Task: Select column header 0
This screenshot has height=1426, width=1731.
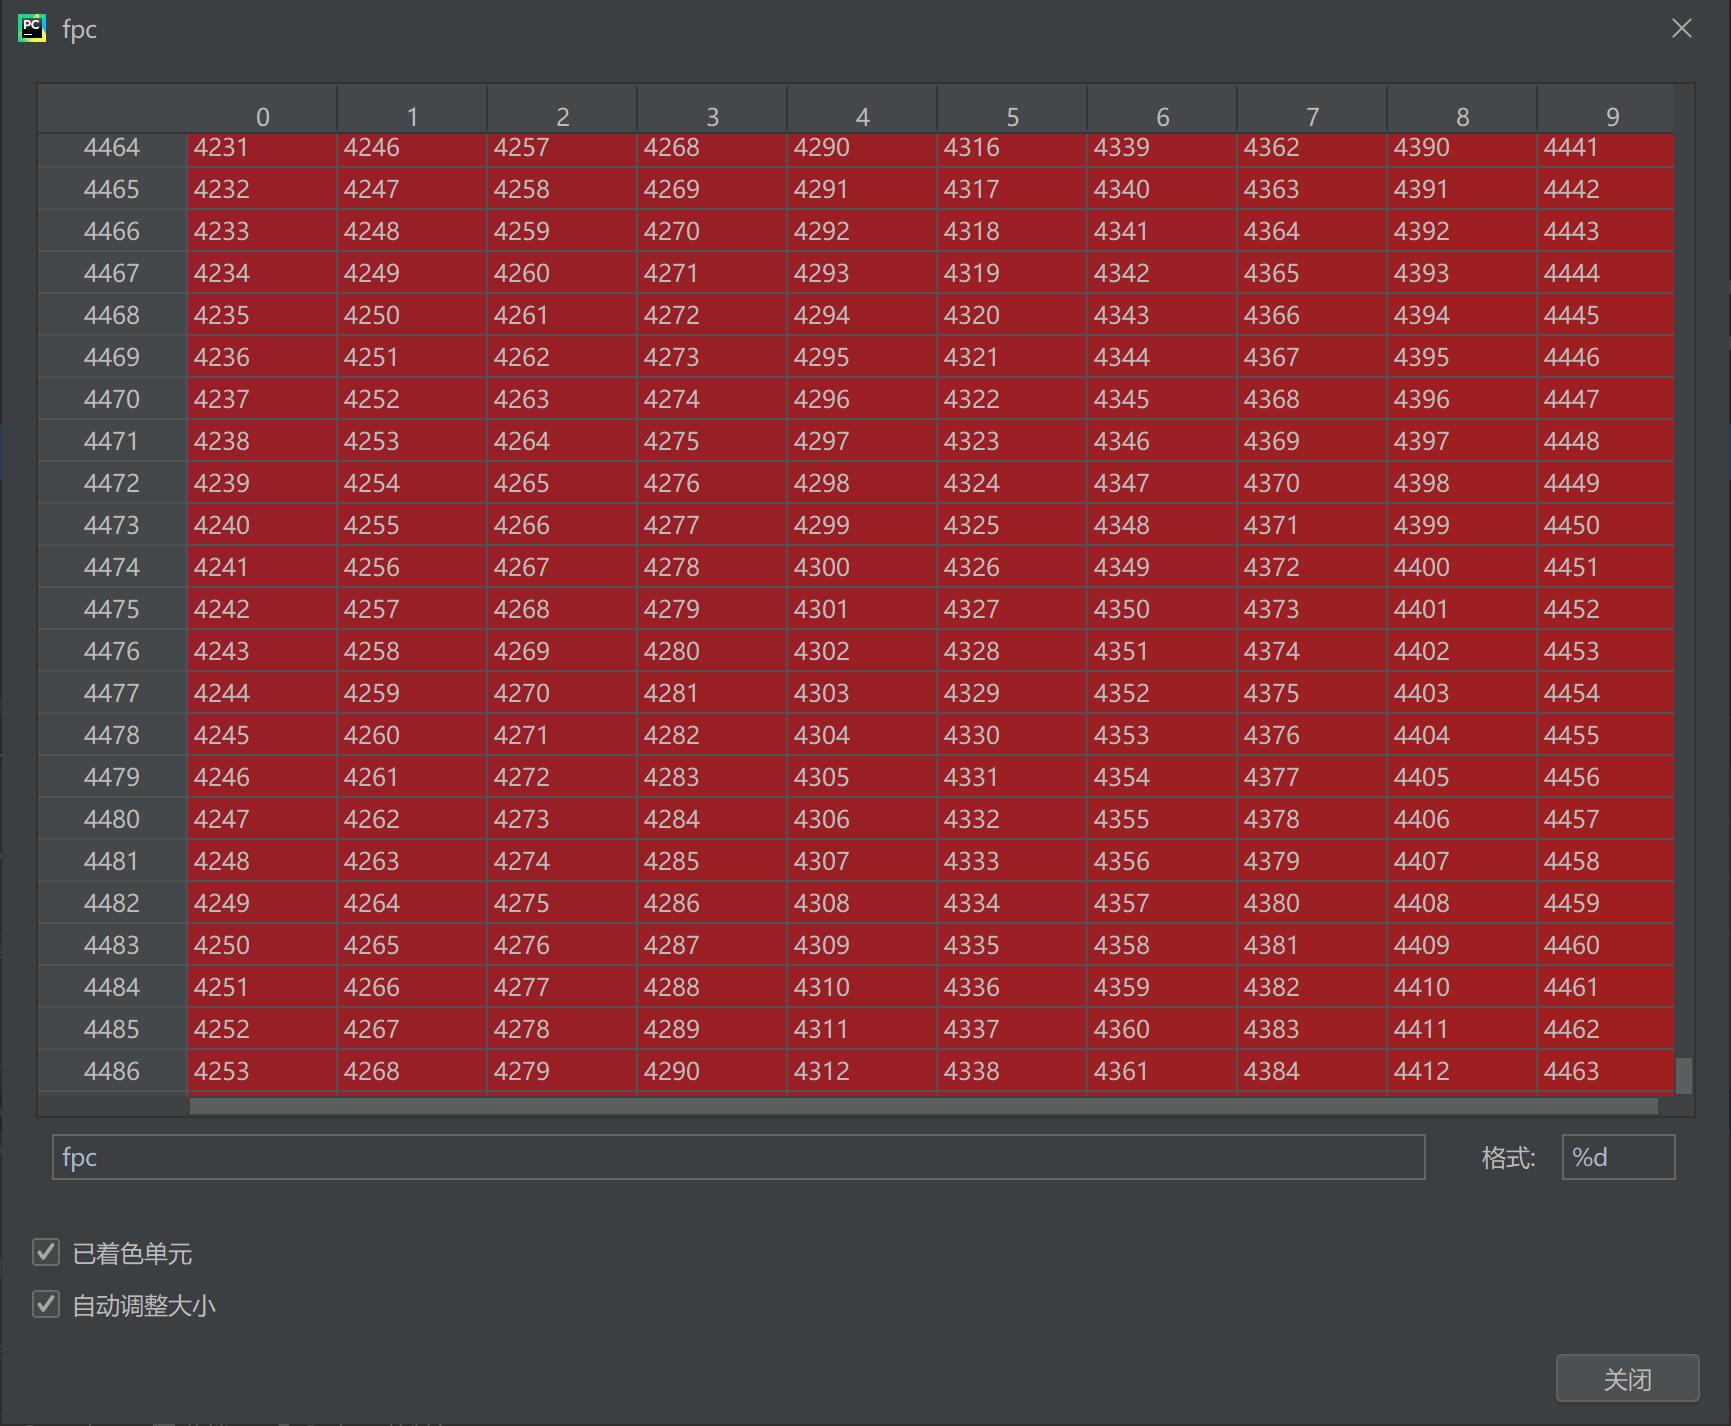Action: (x=262, y=116)
